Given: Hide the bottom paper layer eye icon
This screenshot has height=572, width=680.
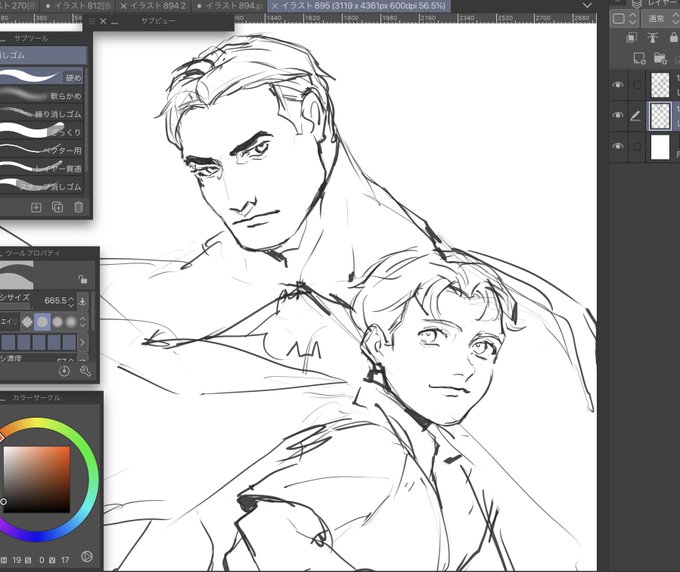Looking at the screenshot, I should pyautogui.click(x=618, y=146).
